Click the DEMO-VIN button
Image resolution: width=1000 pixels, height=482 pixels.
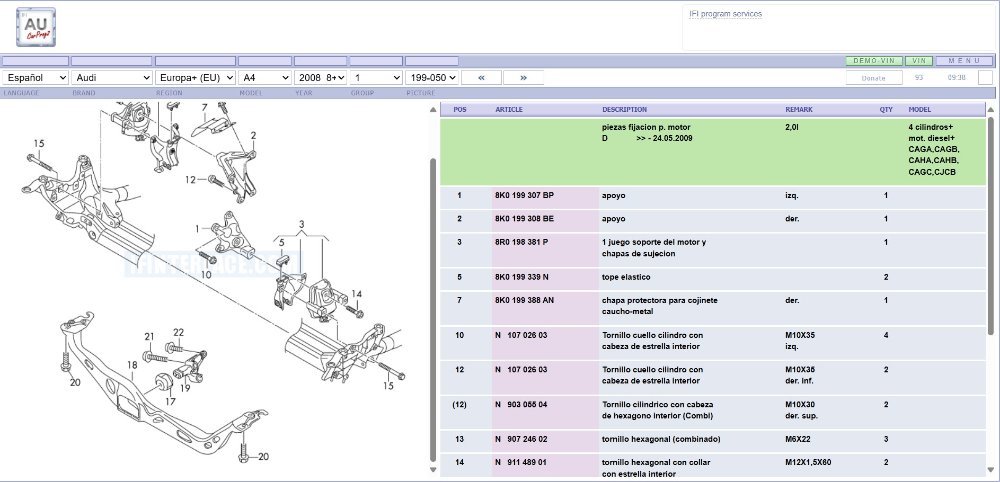tap(874, 61)
